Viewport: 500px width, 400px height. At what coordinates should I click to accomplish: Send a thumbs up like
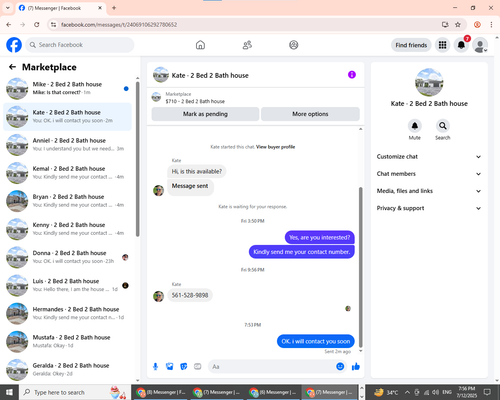356,367
